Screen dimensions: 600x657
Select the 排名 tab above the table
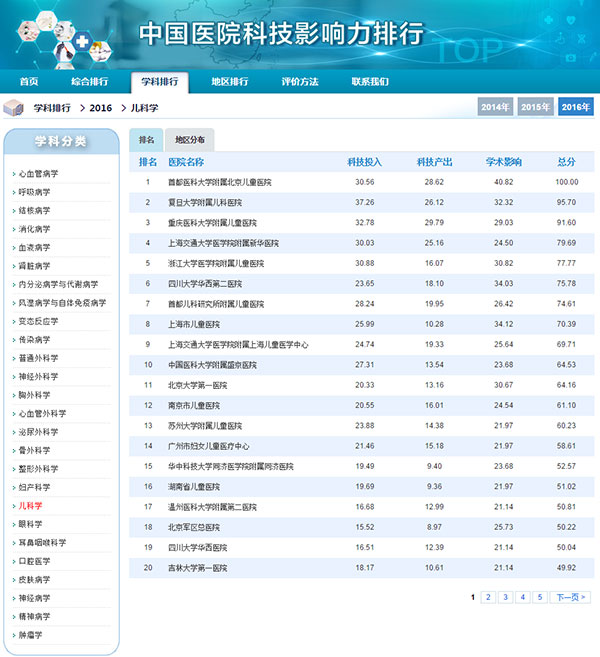click(x=146, y=140)
